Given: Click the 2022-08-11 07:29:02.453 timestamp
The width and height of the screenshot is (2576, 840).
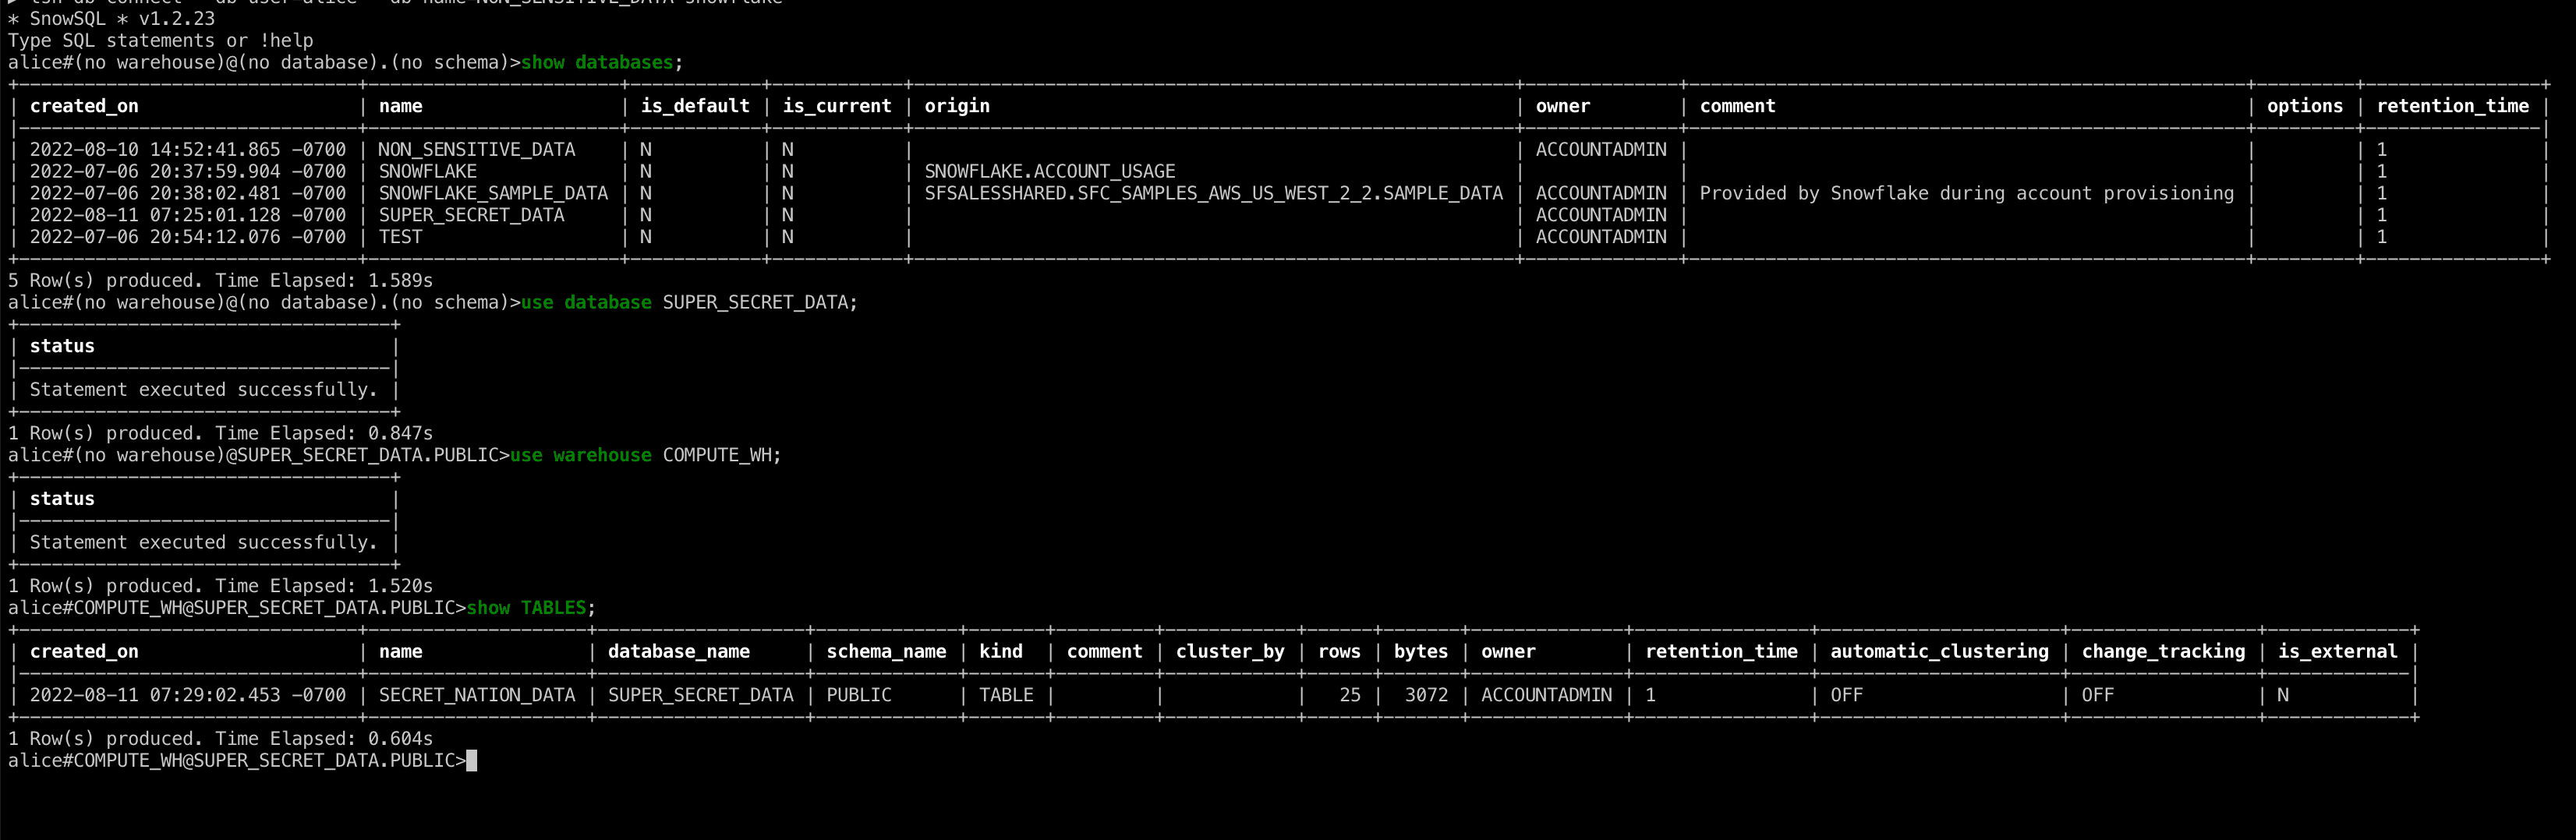Looking at the screenshot, I should coord(188,696).
